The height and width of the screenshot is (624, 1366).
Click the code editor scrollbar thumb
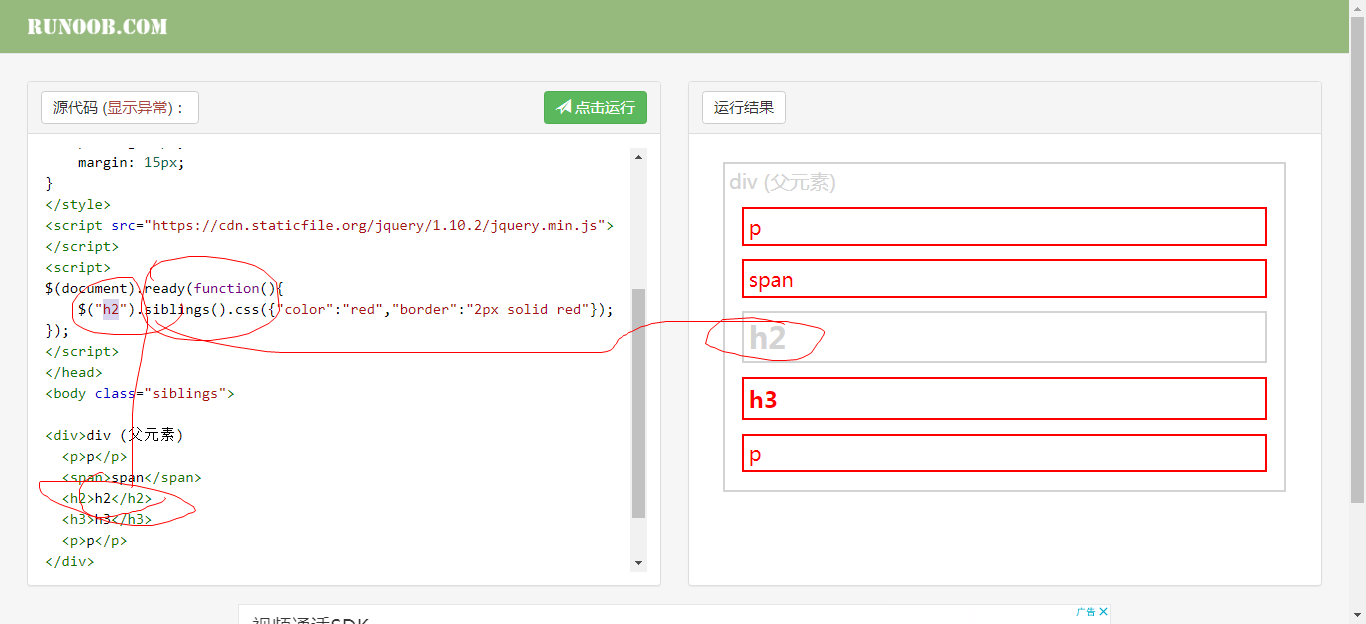point(639,403)
